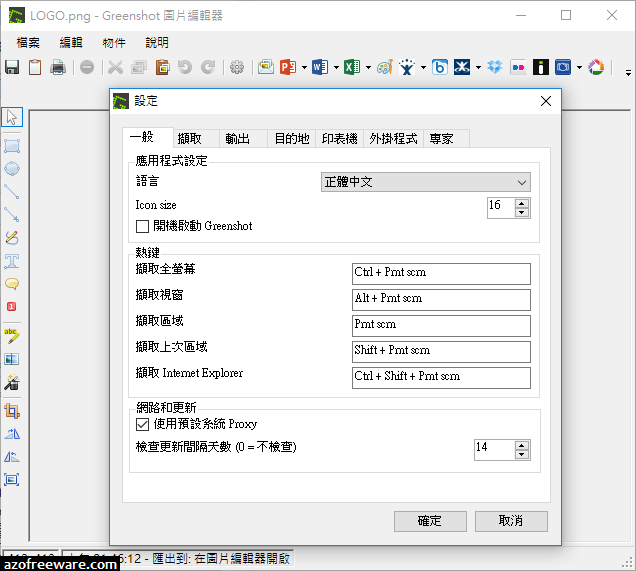This screenshot has height=571, width=636.
Task: Copy image to clipboard using the clipboard icon
Action: [35, 67]
